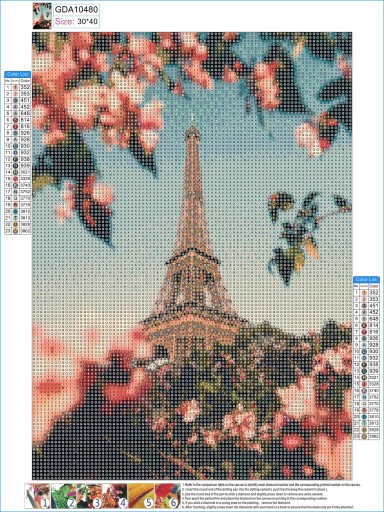Image resolution: width=384 pixels, height=512 pixels.
Task: Click swatch for row 1 in left Color List
Action: point(15,87)
